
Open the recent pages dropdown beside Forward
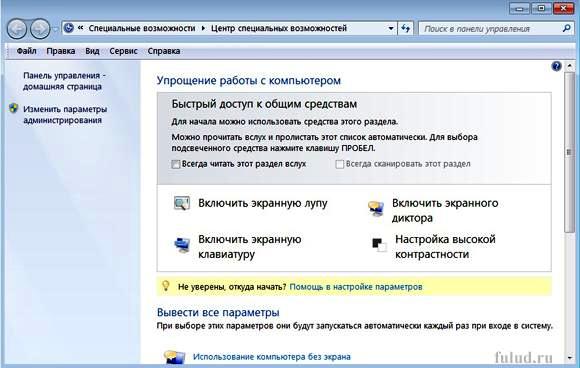tap(55, 29)
